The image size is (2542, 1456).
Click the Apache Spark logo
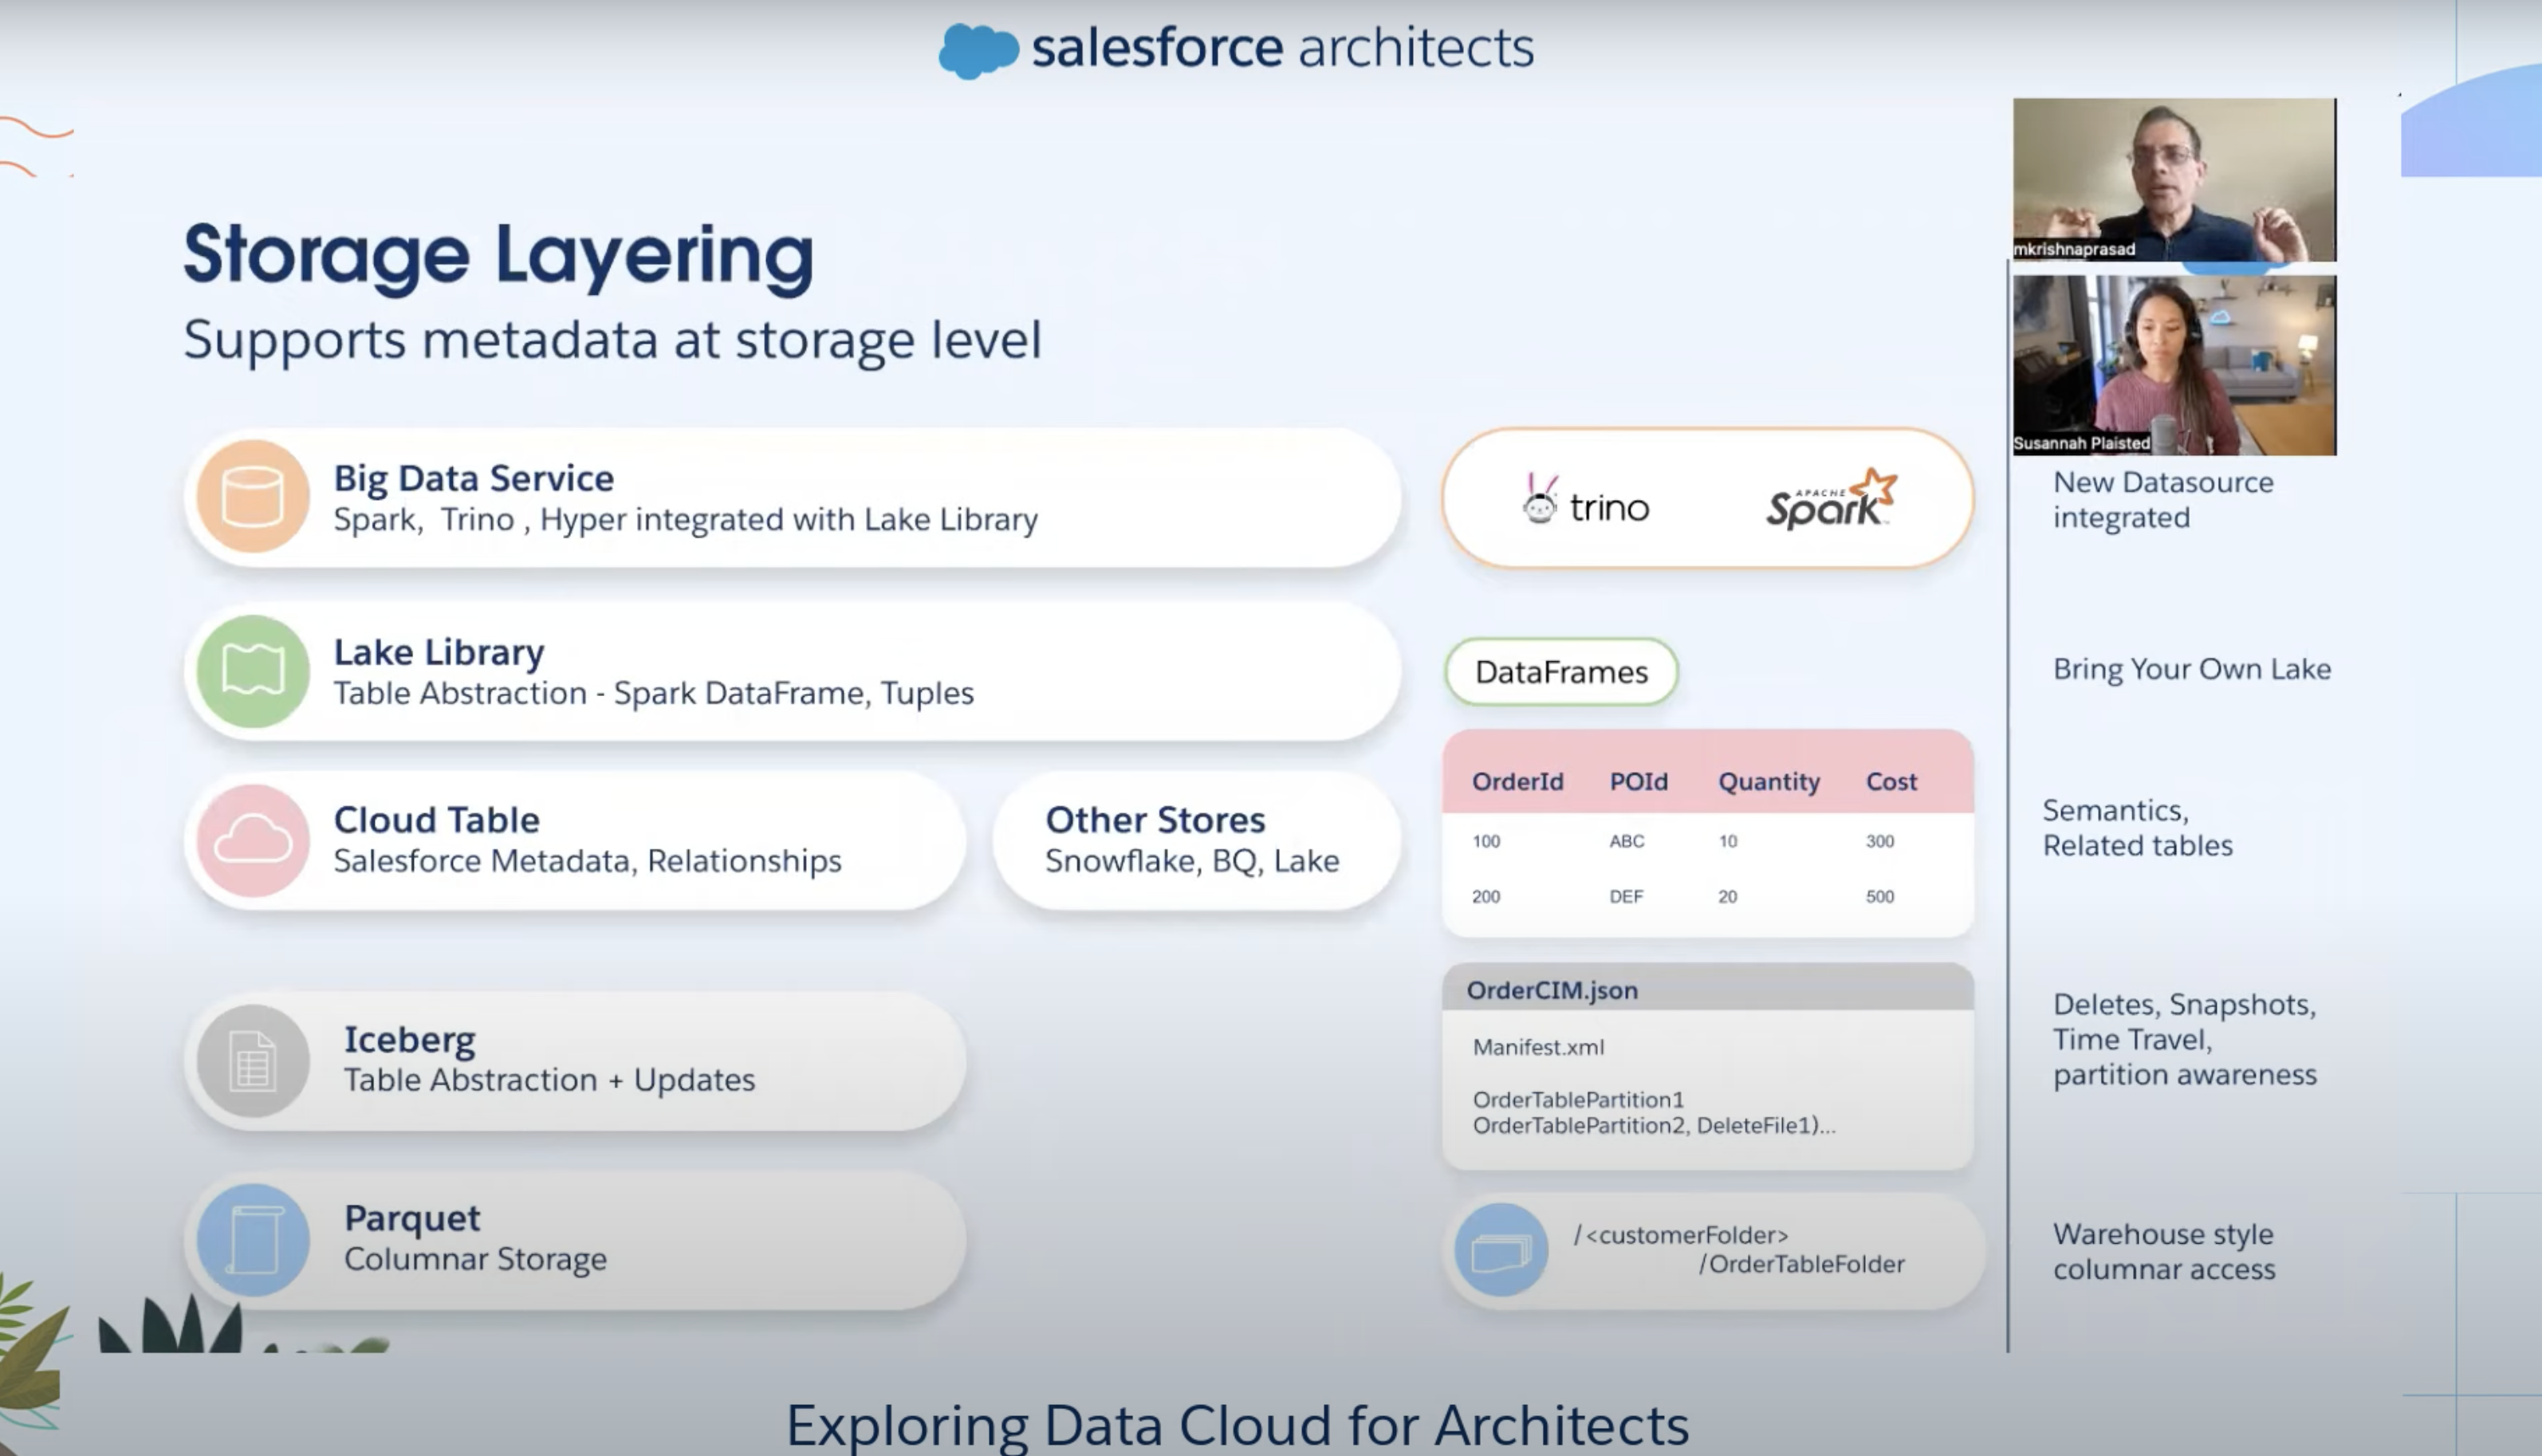1831,498
